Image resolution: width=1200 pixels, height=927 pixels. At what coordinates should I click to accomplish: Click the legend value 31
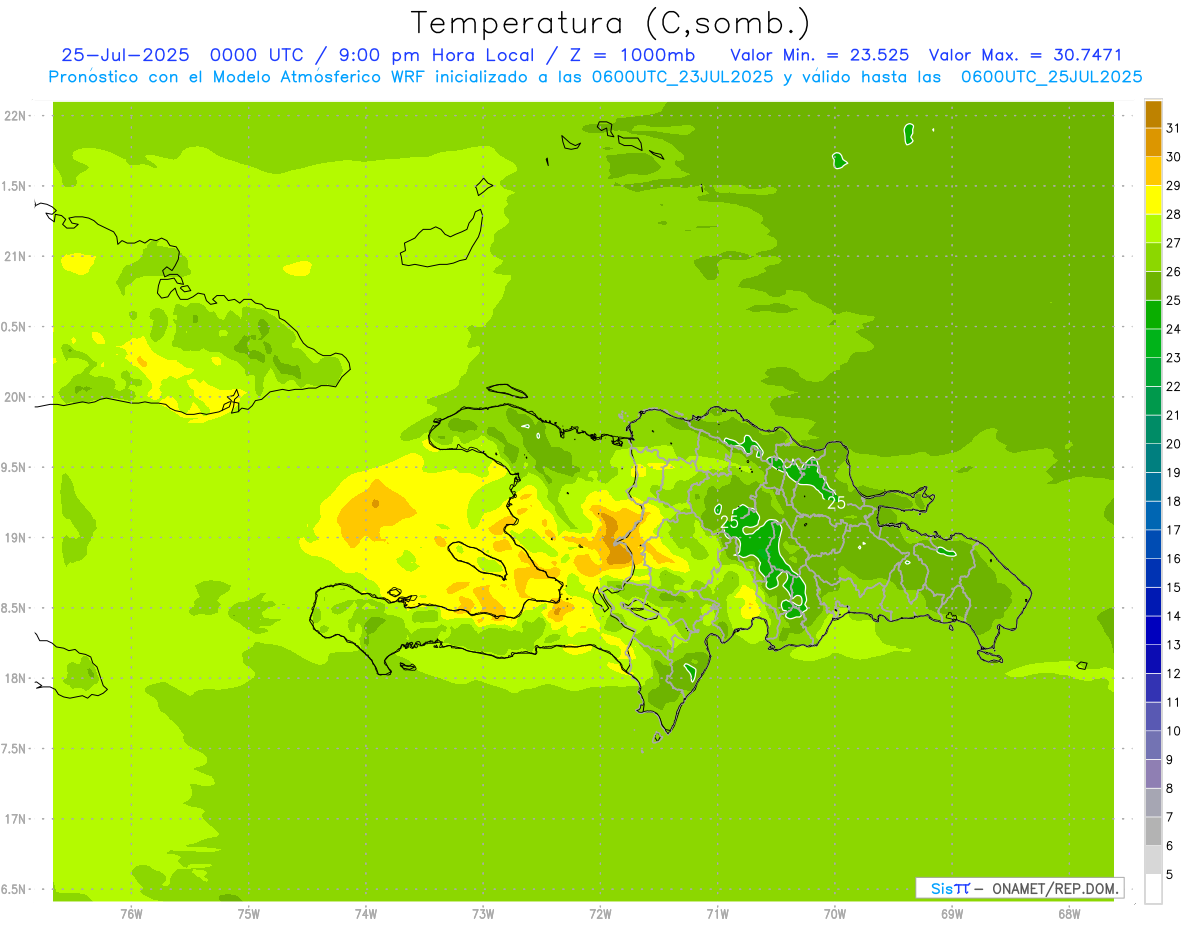tap(1173, 128)
